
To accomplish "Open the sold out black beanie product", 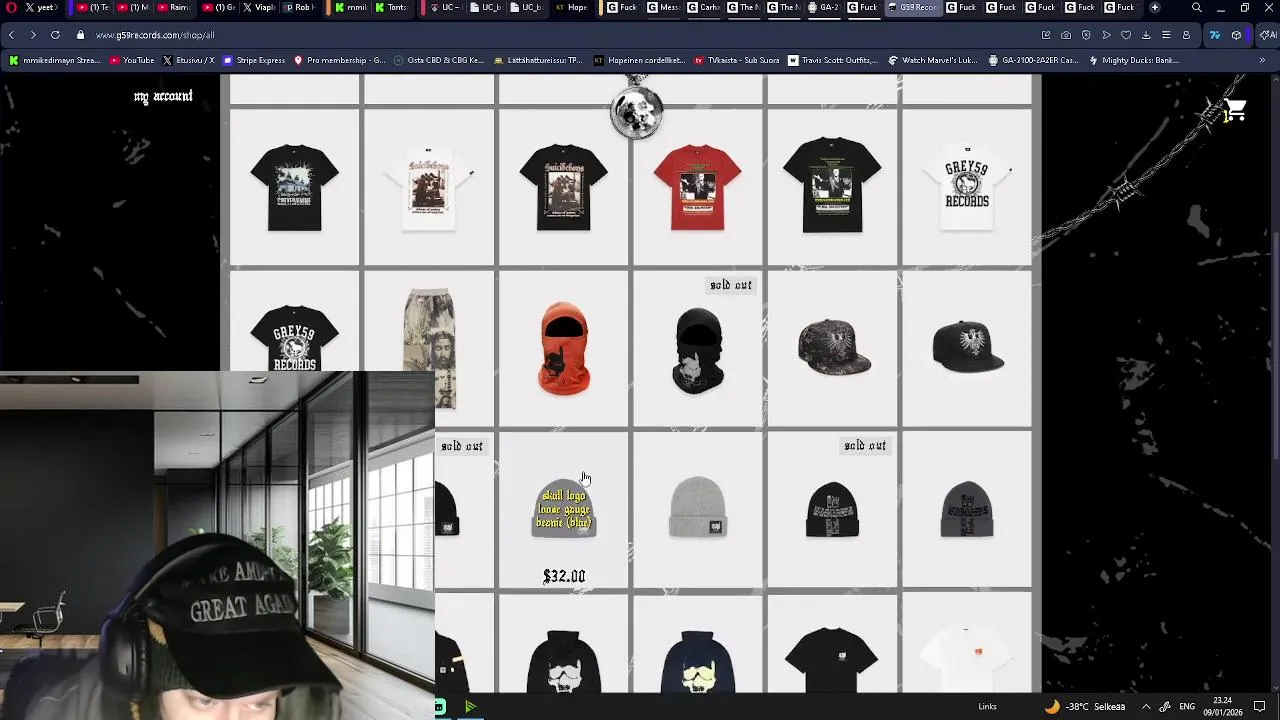I will point(832,510).
